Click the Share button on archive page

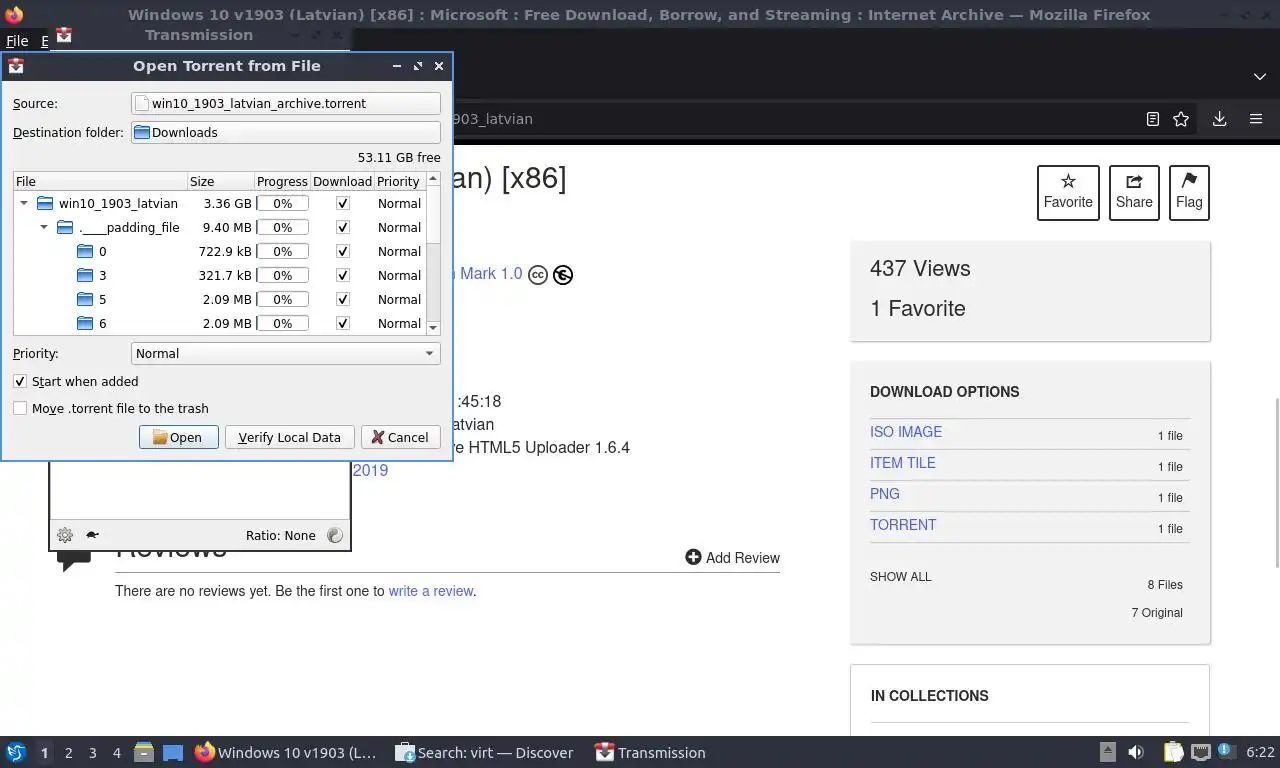tap(1134, 192)
